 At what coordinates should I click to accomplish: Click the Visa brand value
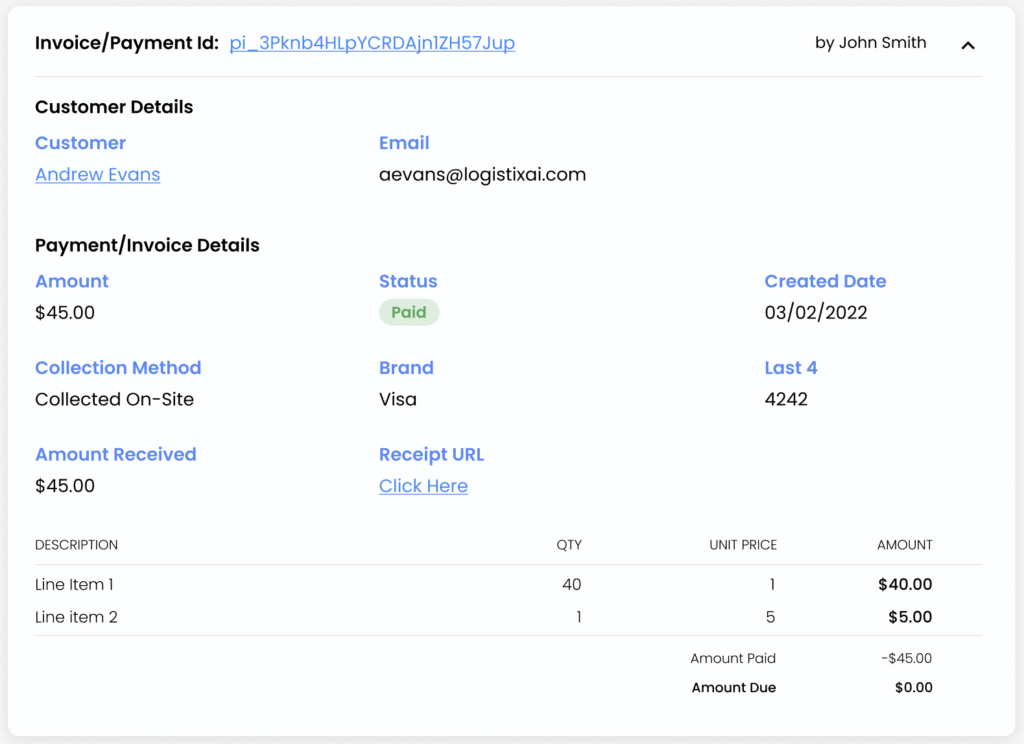[398, 400]
